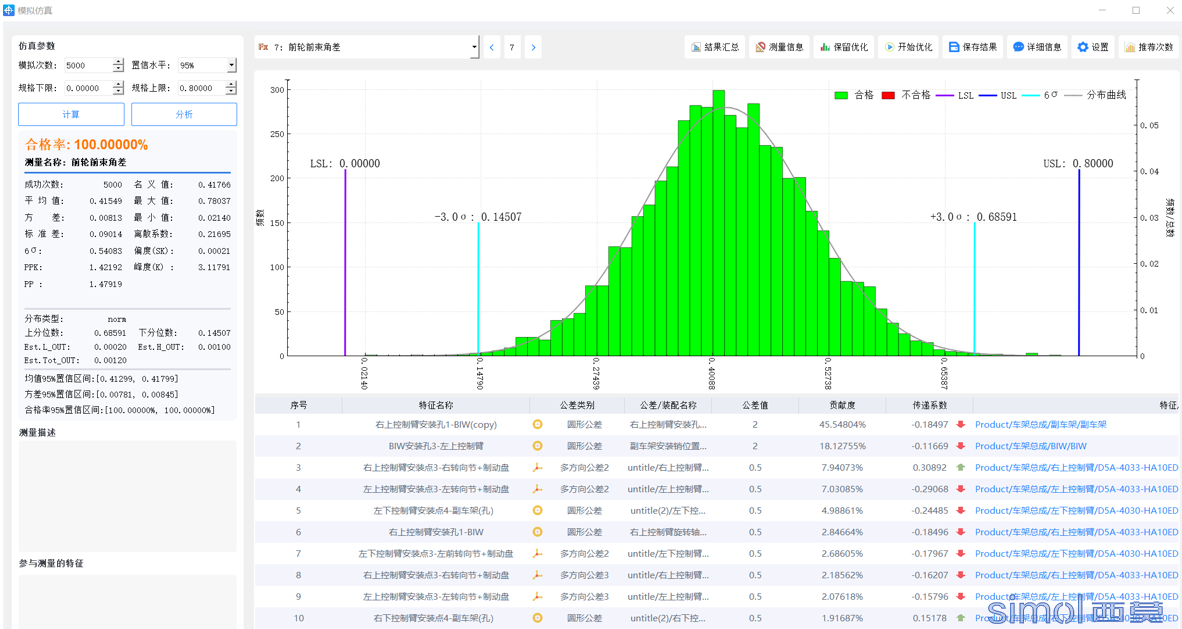This screenshot has width=1182, height=629.
Task: Go to previous measurement with left chevron
Action: [491, 47]
